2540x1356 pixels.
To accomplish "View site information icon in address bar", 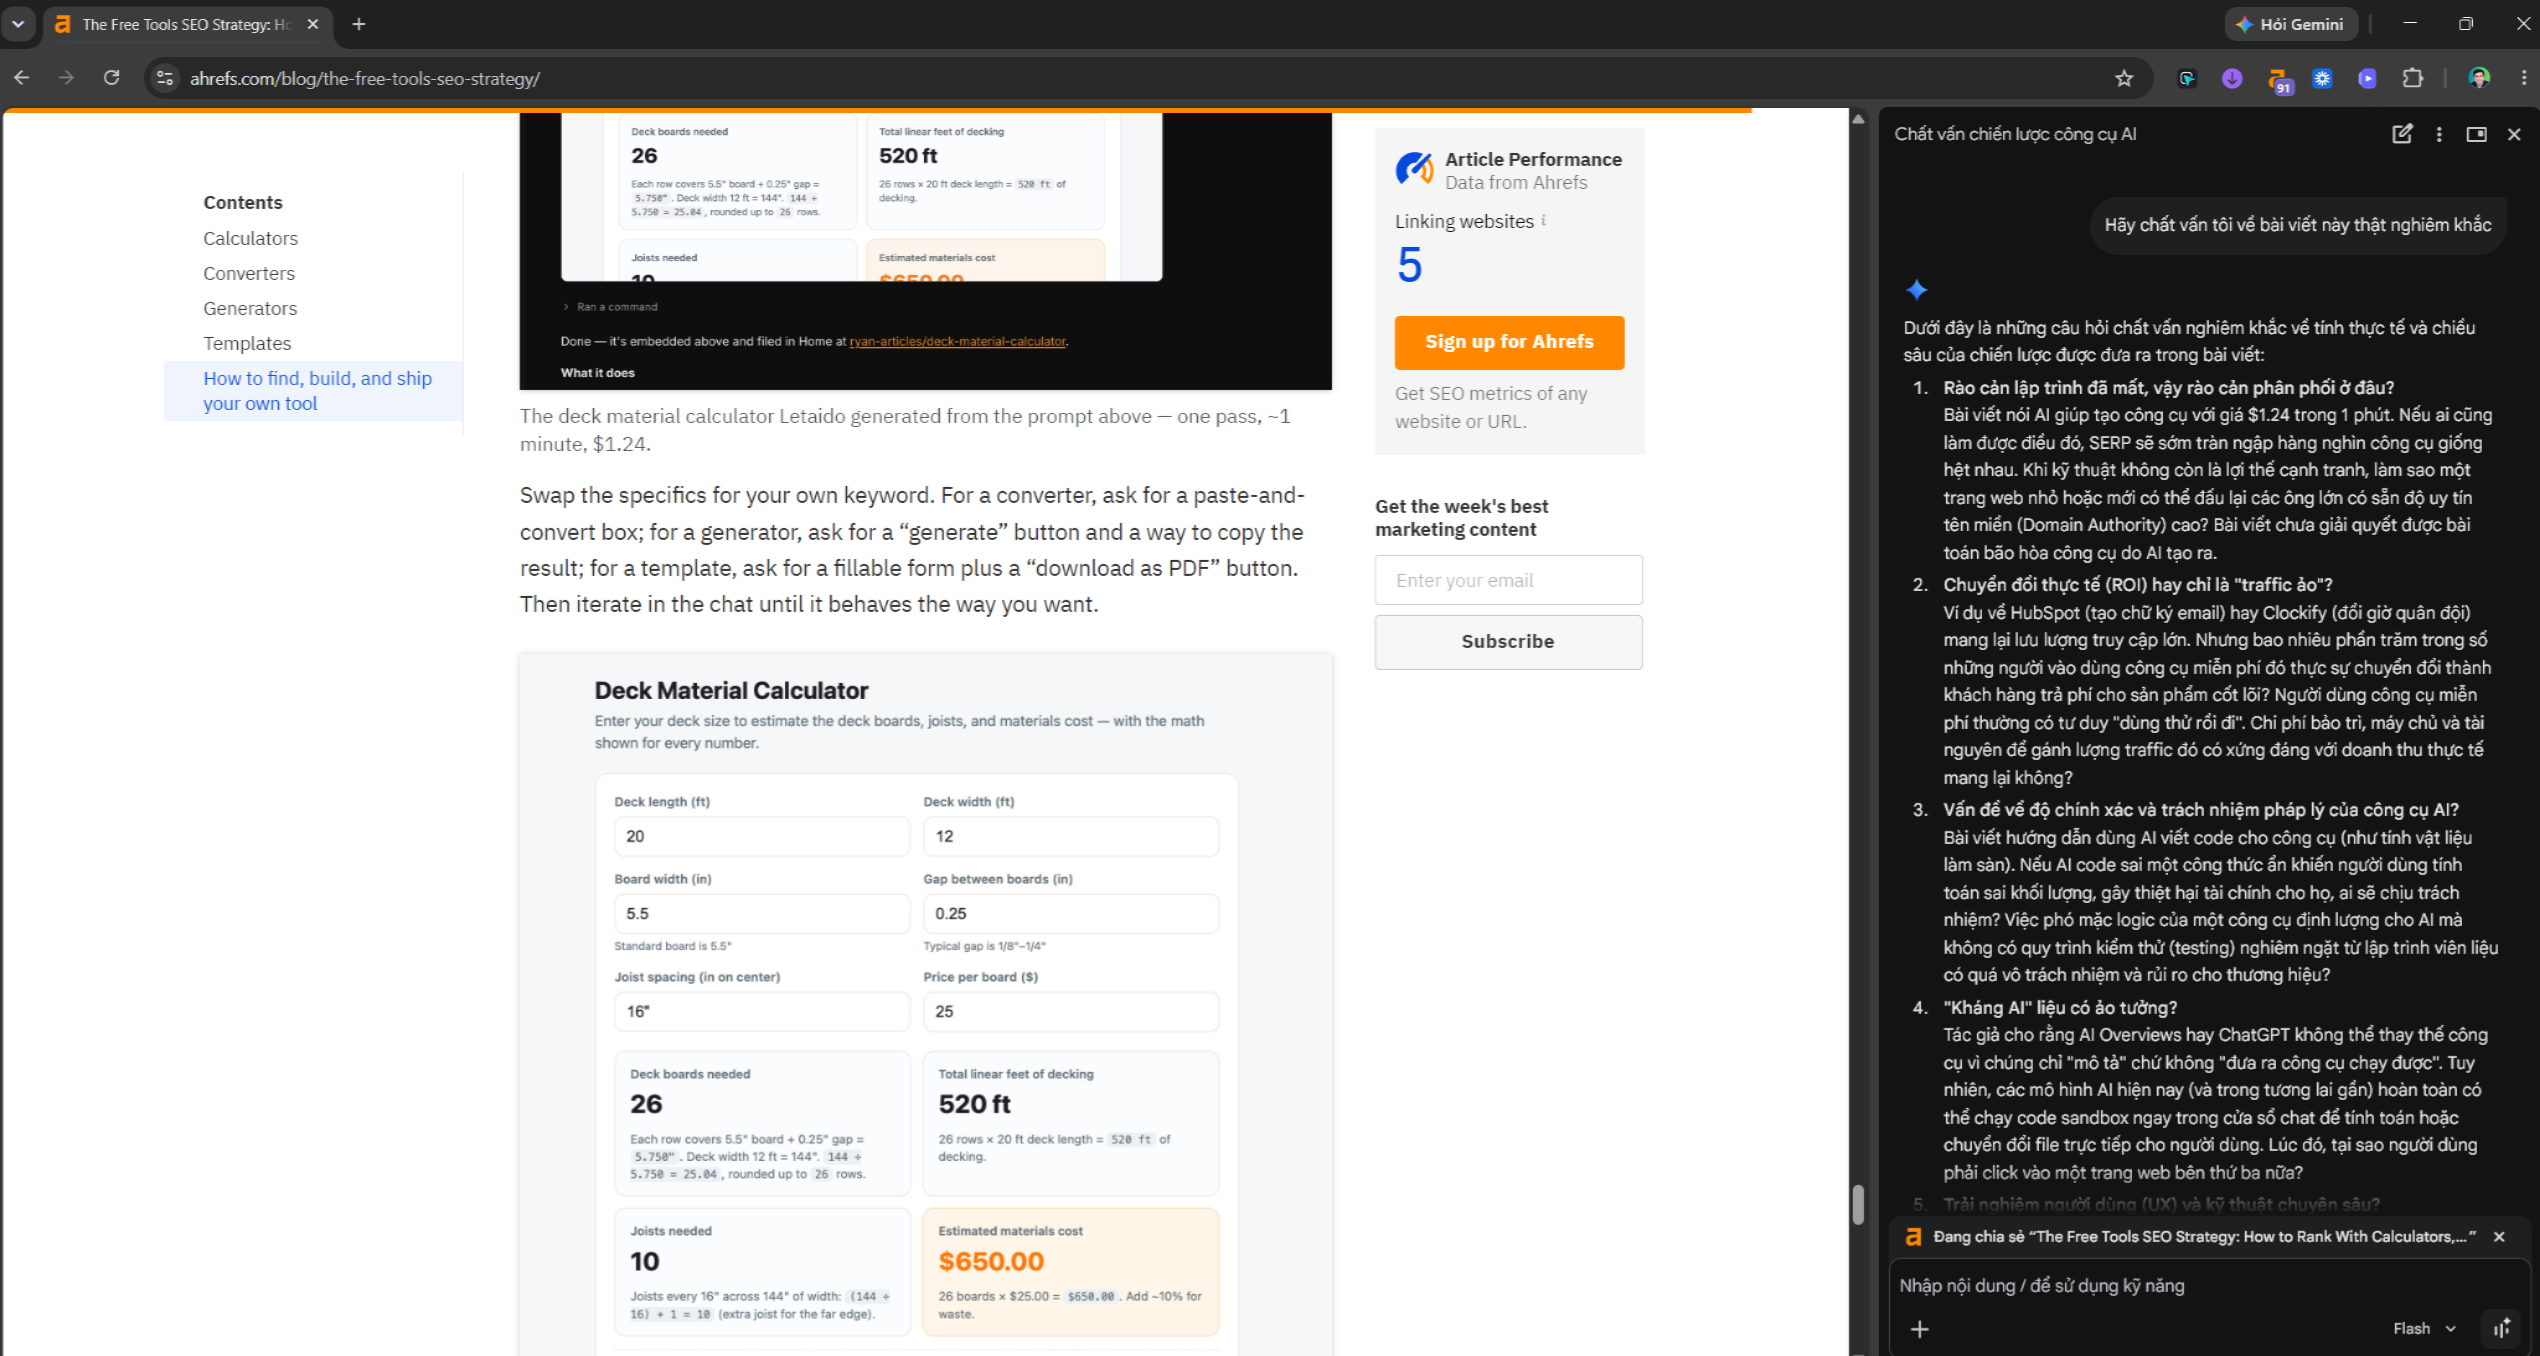I will (x=165, y=78).
